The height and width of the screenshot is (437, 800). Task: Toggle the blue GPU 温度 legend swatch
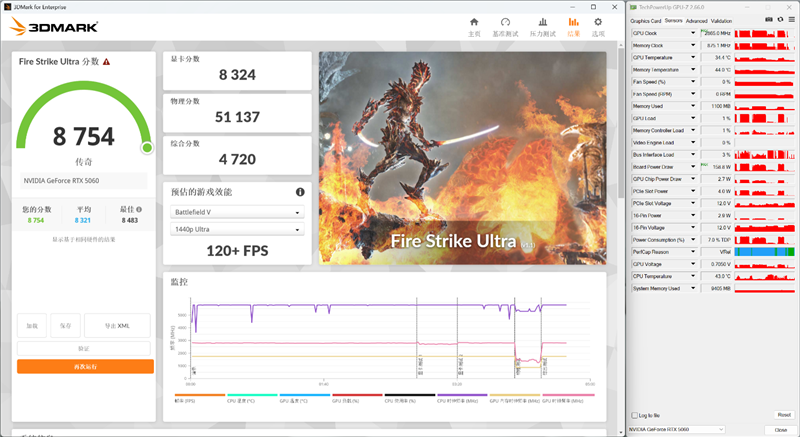[x=305, y=395]
